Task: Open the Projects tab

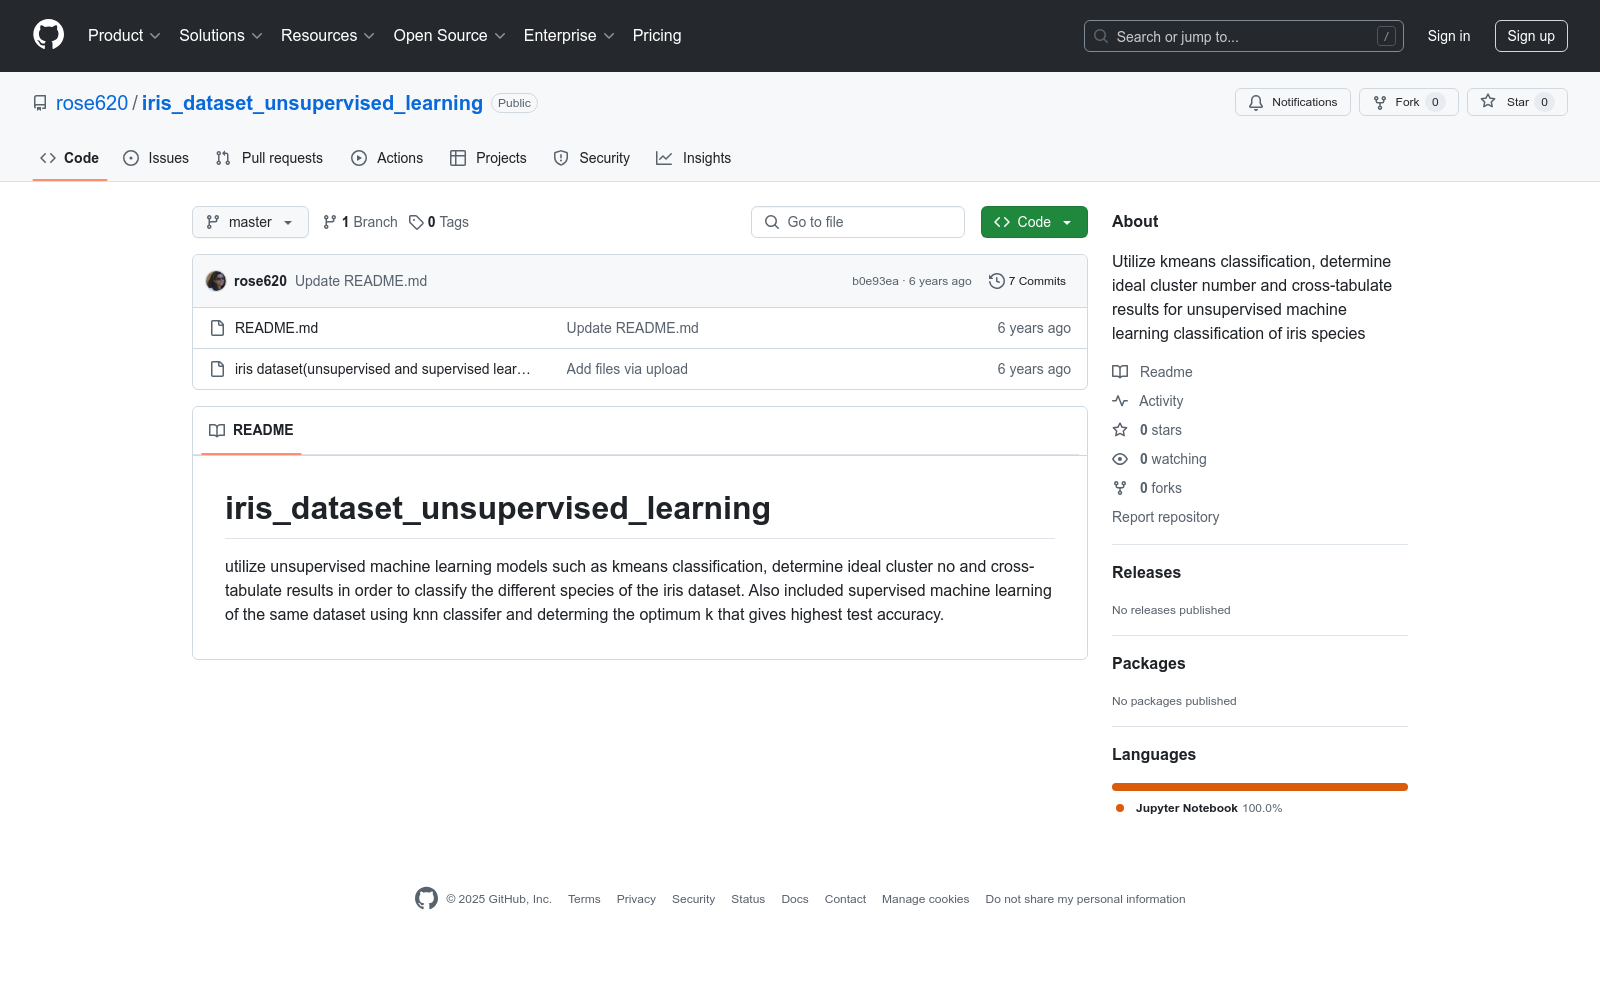Action: point(488,158)
